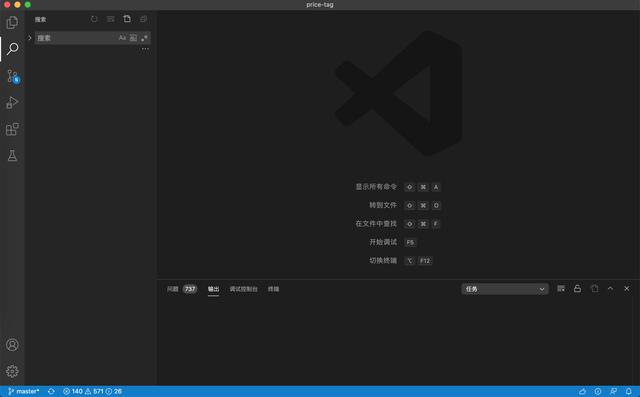Click the 737 problems count badge
Image resolution: width=640 pixels, height=397 pixels.
tap(190, 289)
